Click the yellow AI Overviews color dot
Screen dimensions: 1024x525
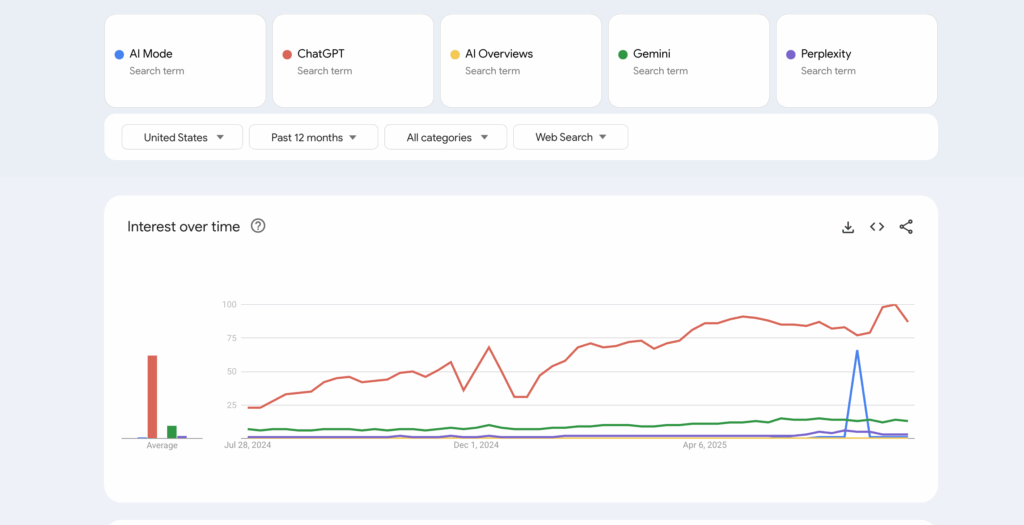click(x=455, y=54)
